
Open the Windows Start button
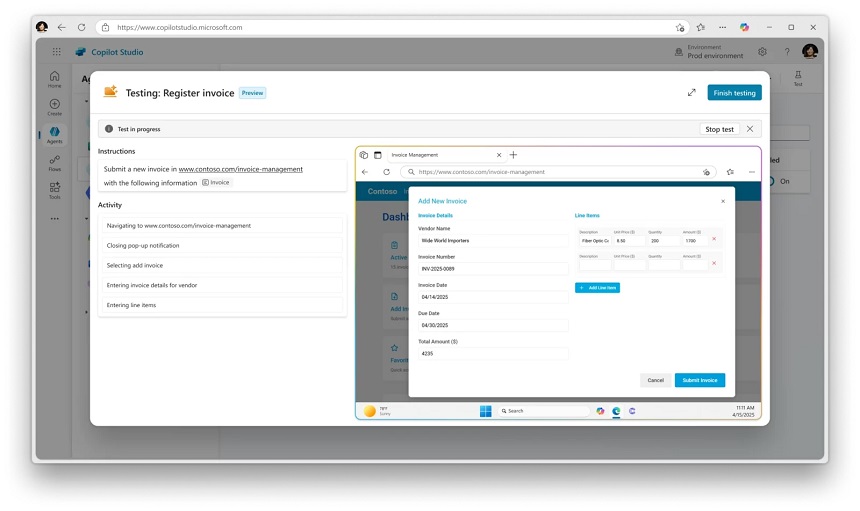485,411
